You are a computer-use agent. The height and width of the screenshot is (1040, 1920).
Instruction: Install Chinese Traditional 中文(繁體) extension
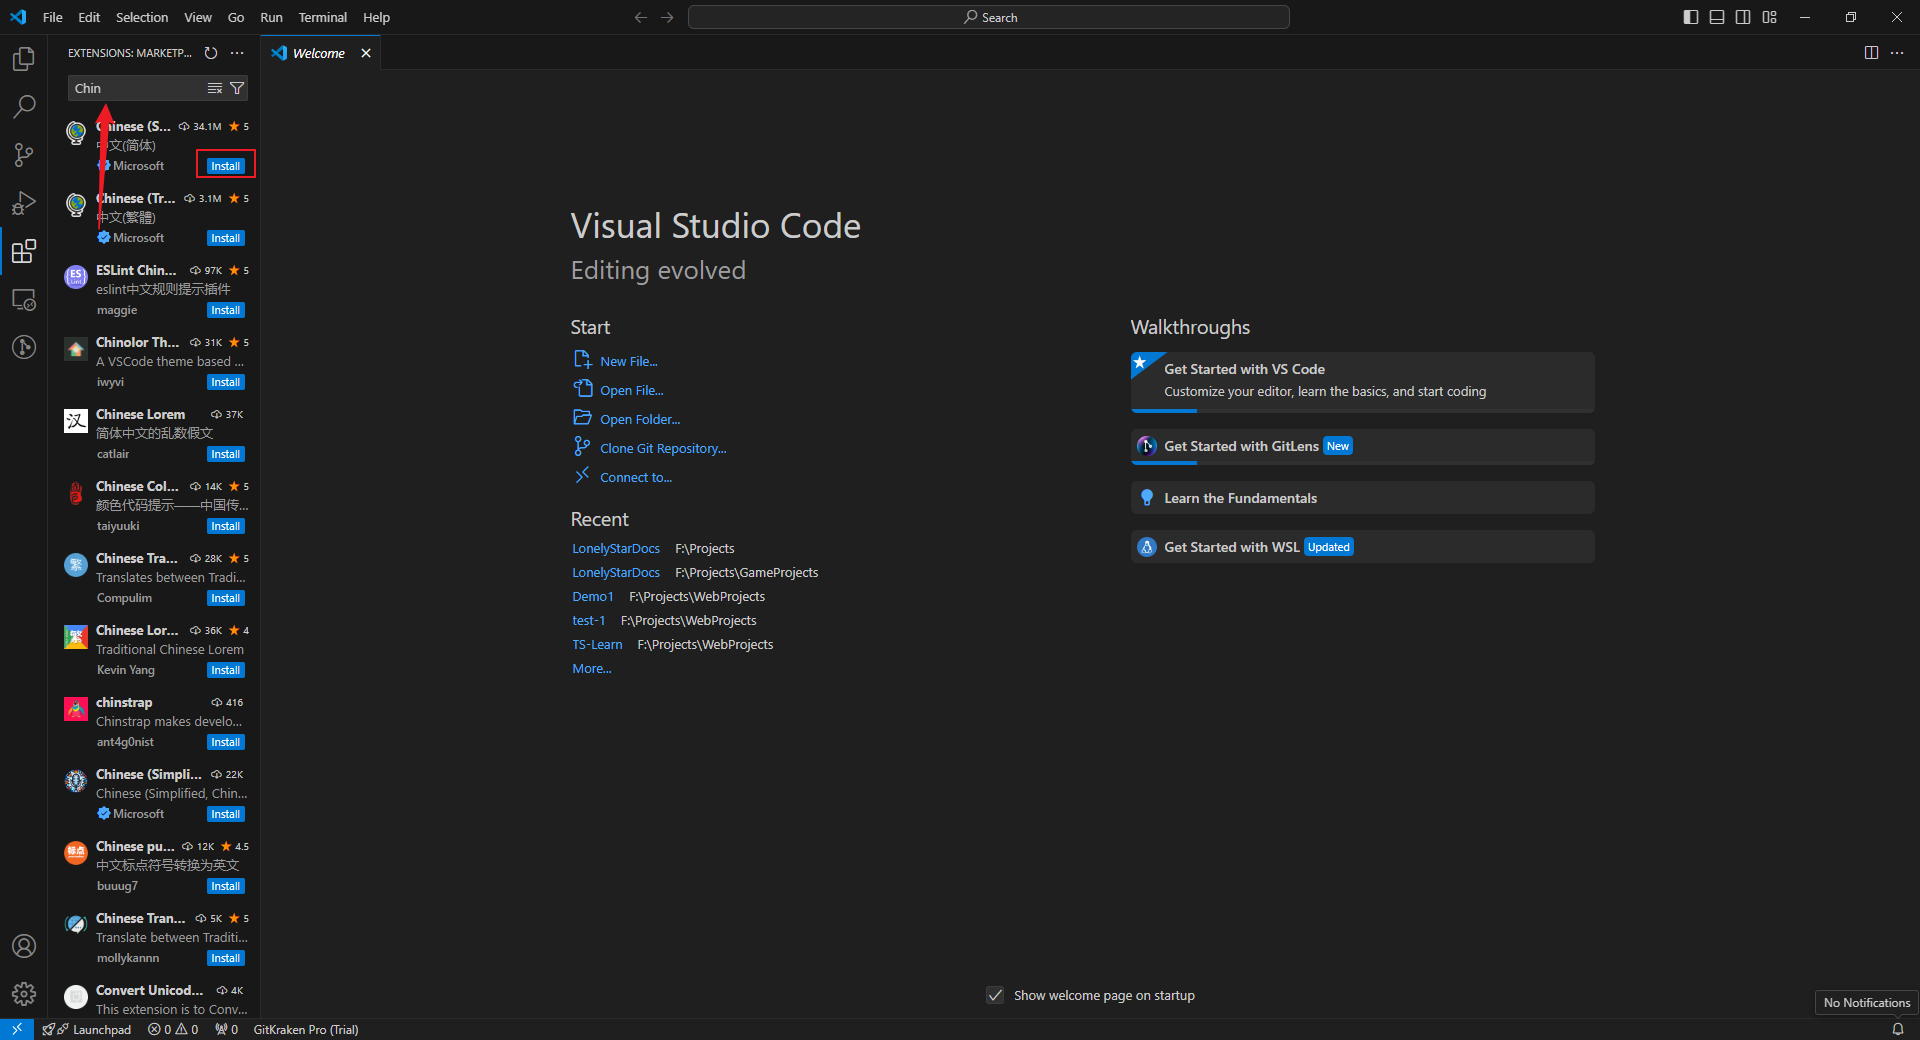click(x=226, y=238)
